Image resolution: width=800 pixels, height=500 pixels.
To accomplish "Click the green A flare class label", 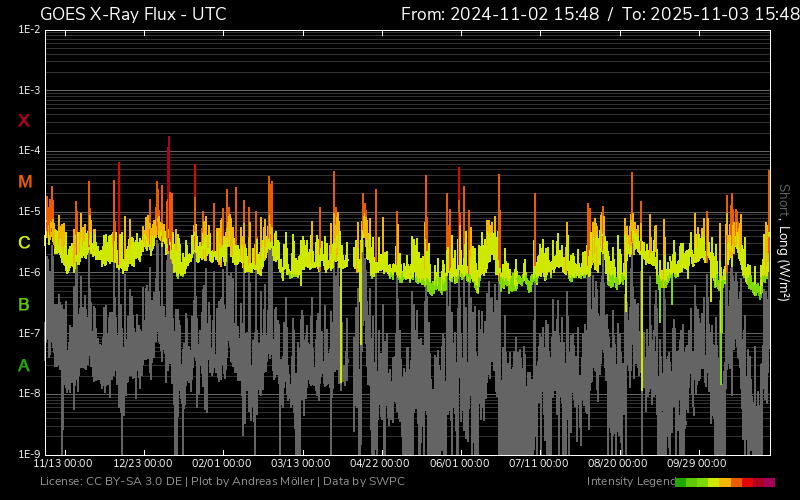I will [24, 366].
